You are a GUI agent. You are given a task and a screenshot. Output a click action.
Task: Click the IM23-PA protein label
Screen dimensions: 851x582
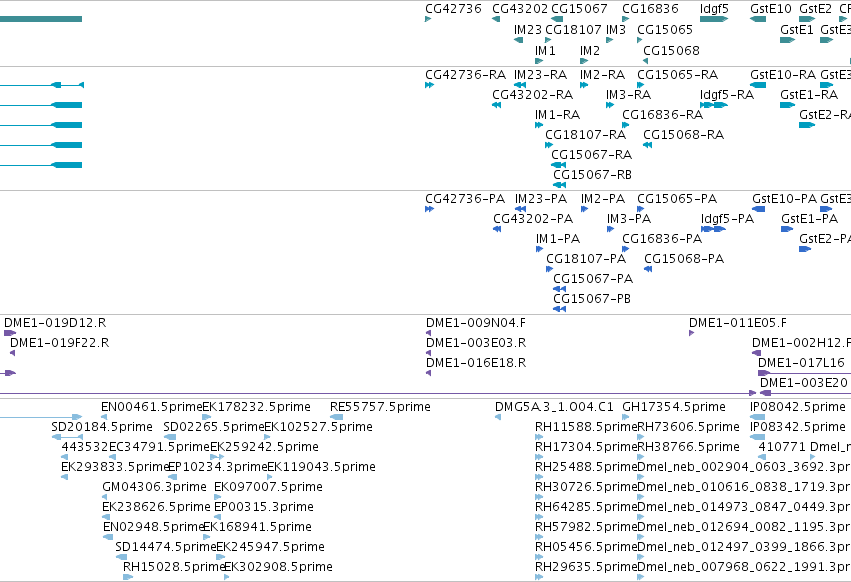pyautogui.click(x=541, y=199)
